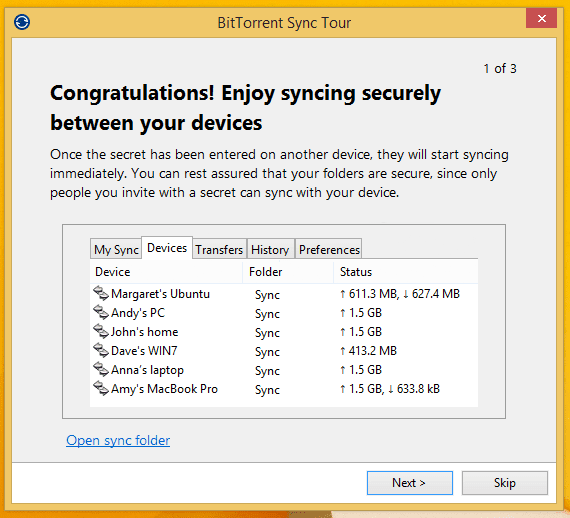Skip the tour with the Skip button
The height and width of the screenshot is (518, 570).
[505, 483]
